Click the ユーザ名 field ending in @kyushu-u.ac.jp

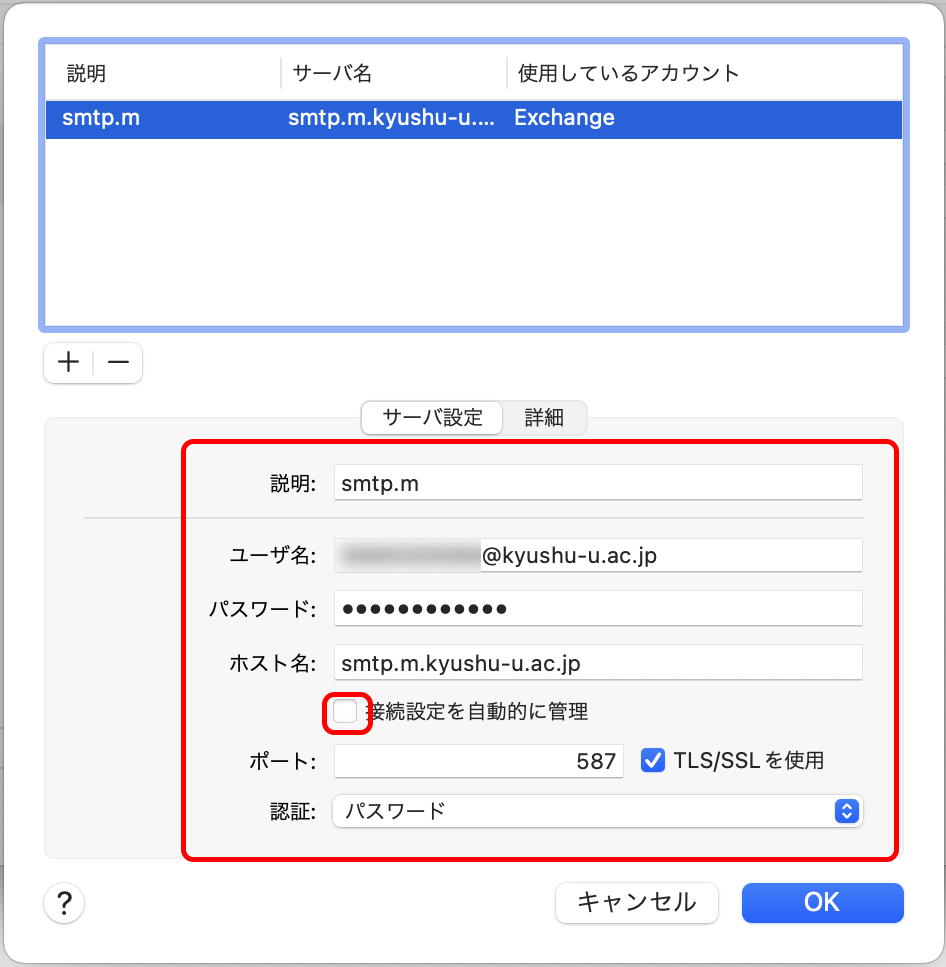tap(597, 555)
